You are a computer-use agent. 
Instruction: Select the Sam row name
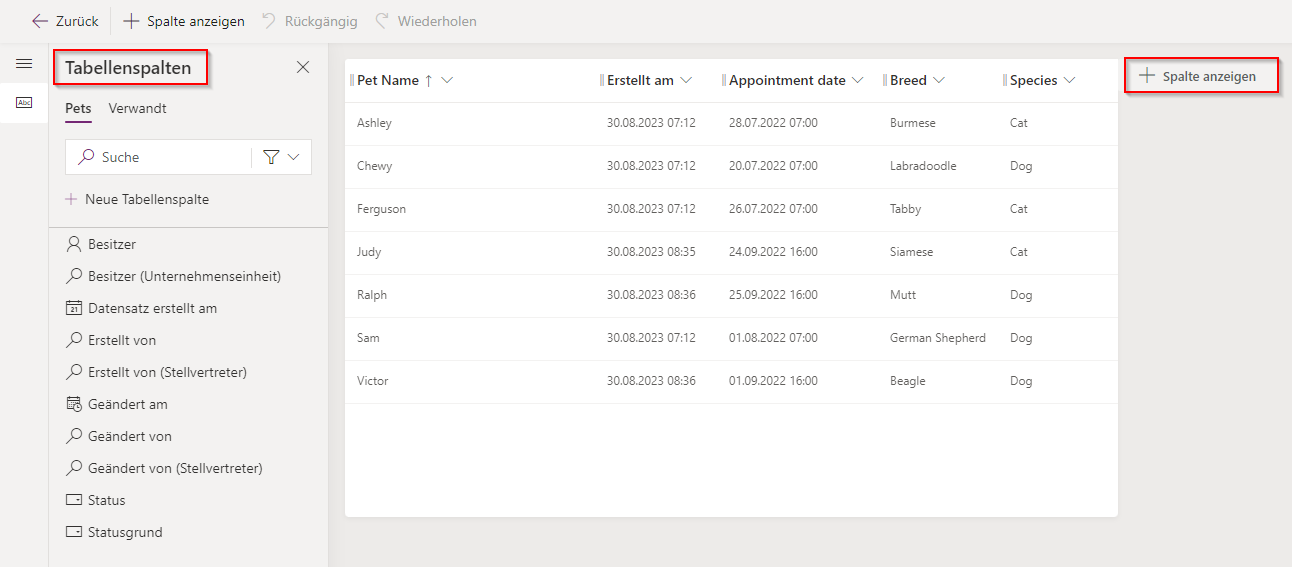pos(368,338)
